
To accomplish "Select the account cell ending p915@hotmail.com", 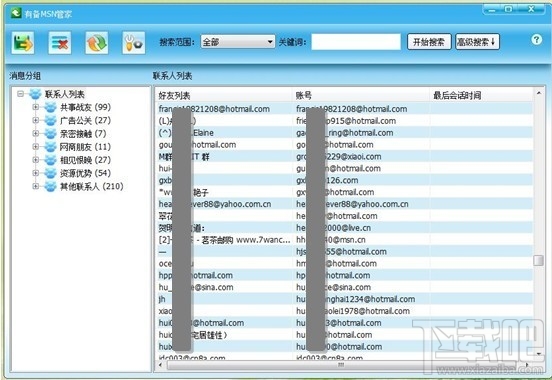I will click(346, 121).
